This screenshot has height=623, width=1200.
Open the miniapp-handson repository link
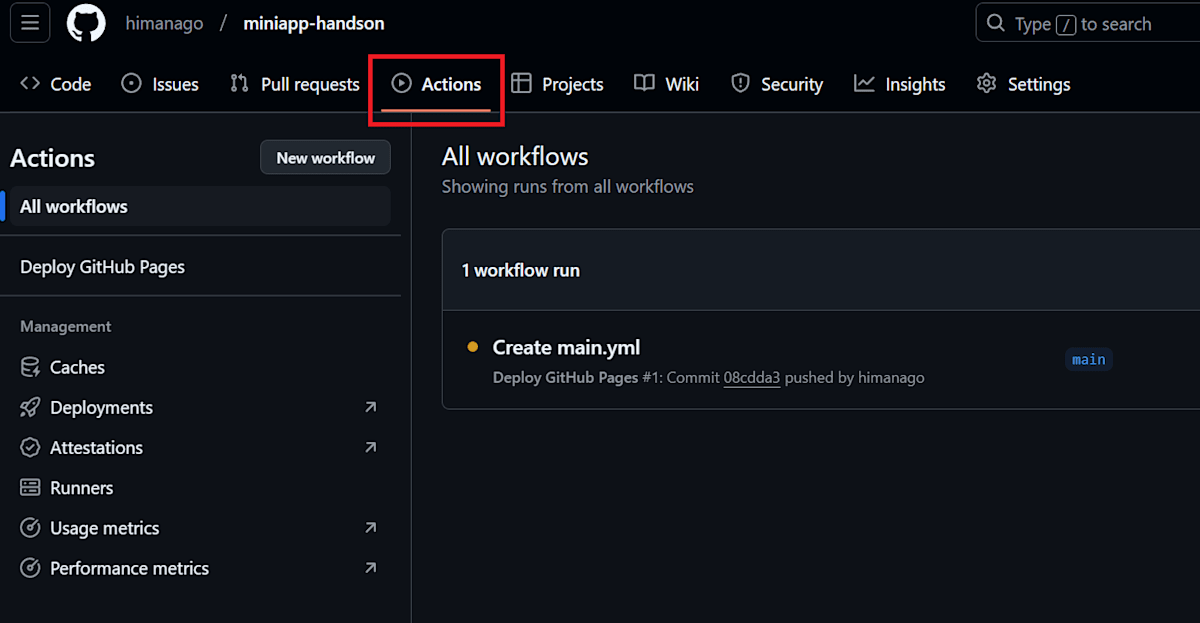pos(314,23)
